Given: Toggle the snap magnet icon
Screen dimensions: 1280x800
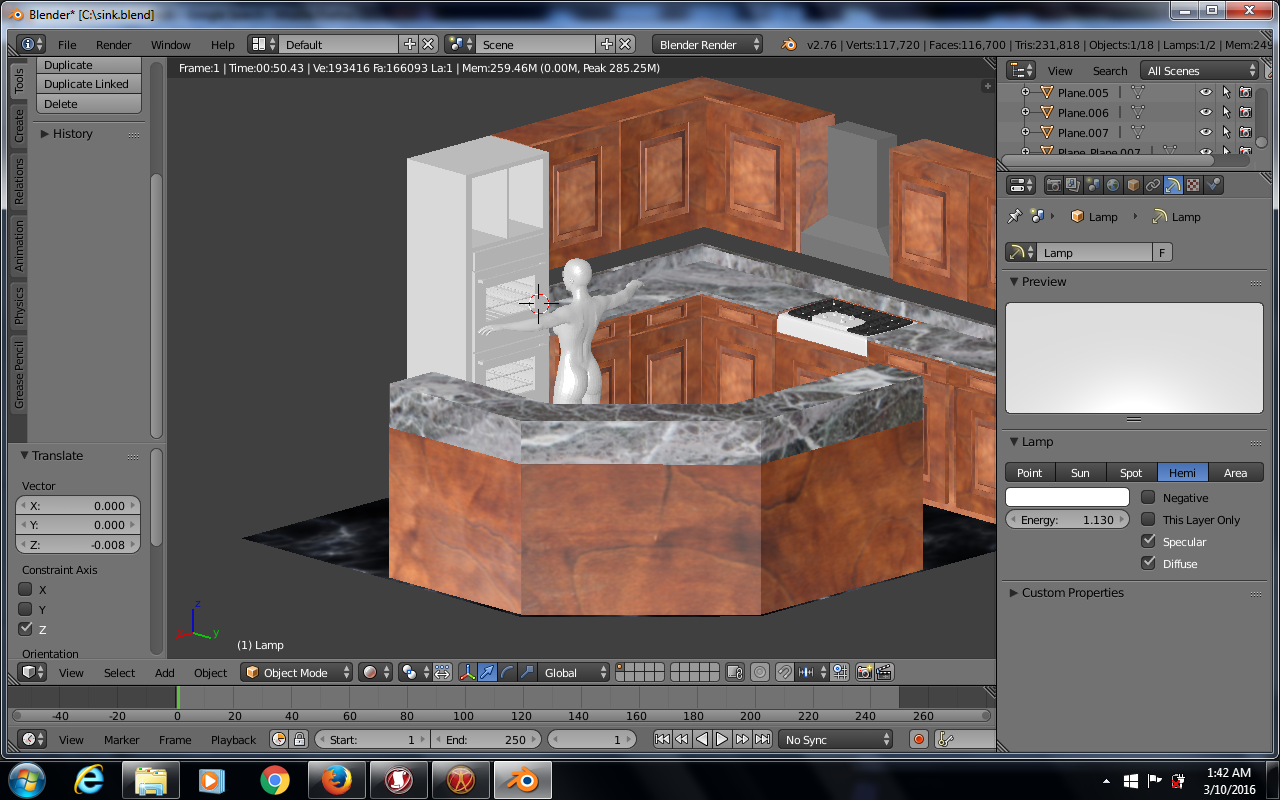Looking at the screenshot, I should (x=785, y=672).
